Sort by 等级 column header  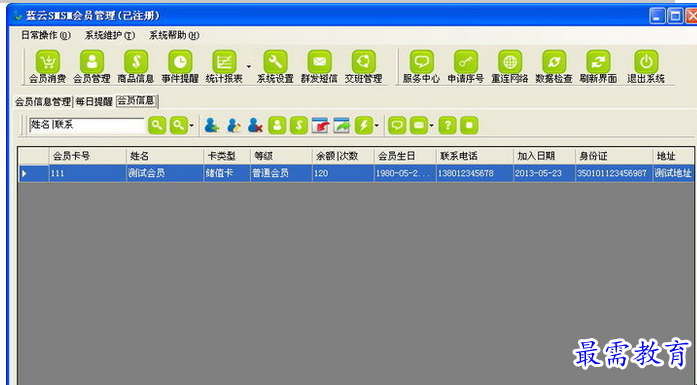point(281,156)
